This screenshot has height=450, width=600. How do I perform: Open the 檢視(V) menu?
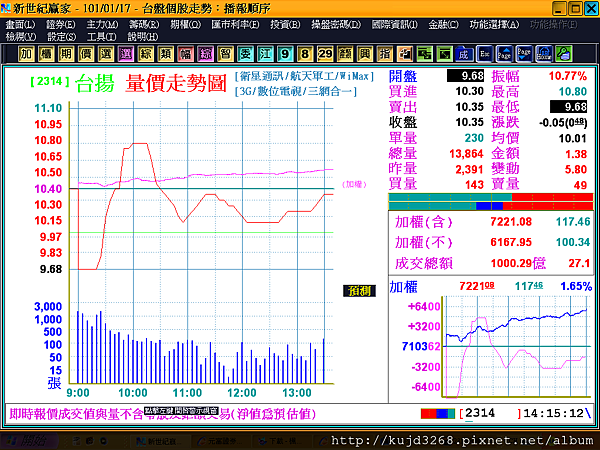21,37
